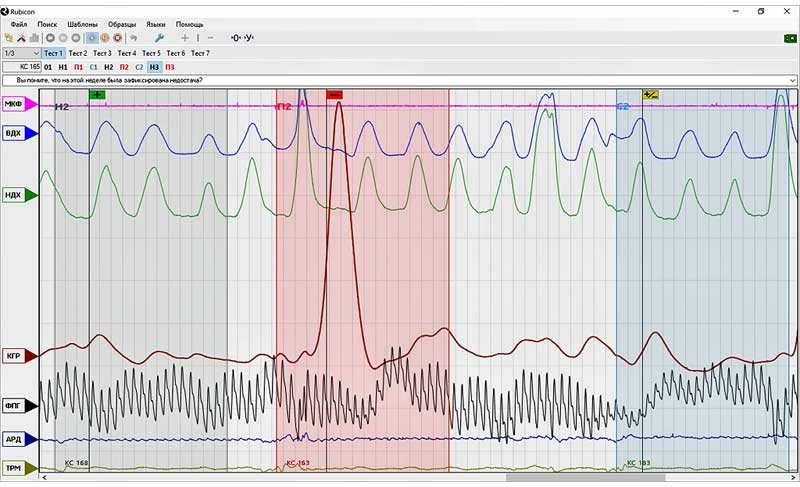Click the КС 165 button
The height and width of the screenshot is (487, 800).
[x=21, y=67]
